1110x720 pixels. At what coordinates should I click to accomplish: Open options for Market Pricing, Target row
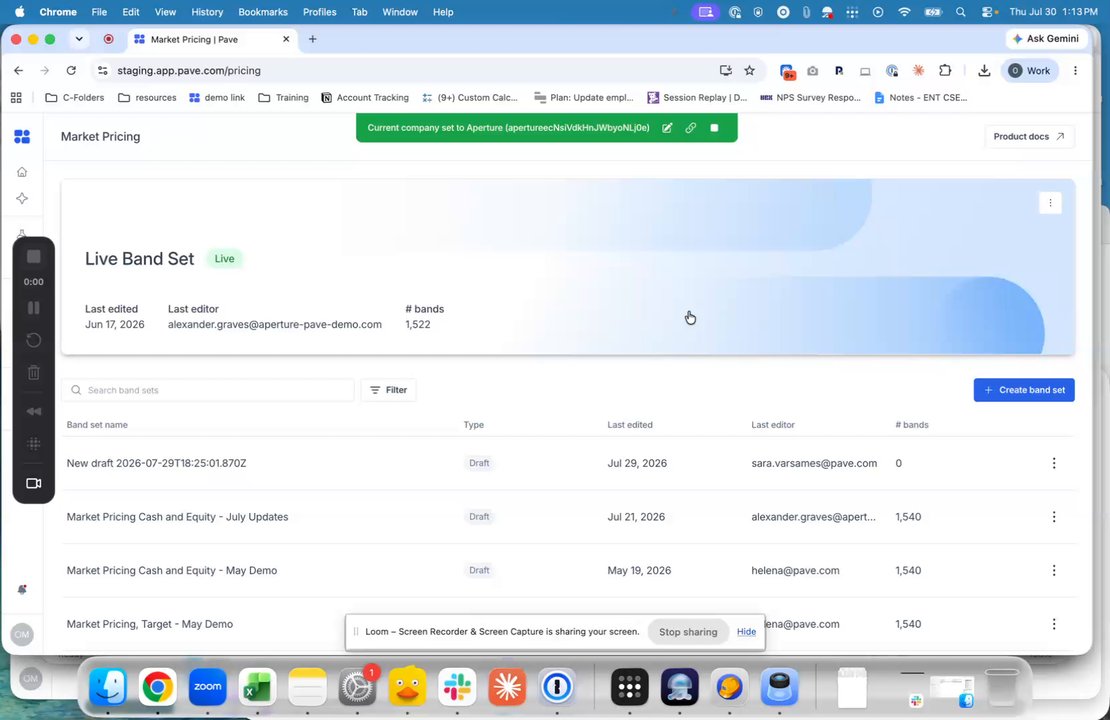pos(1054,624)
